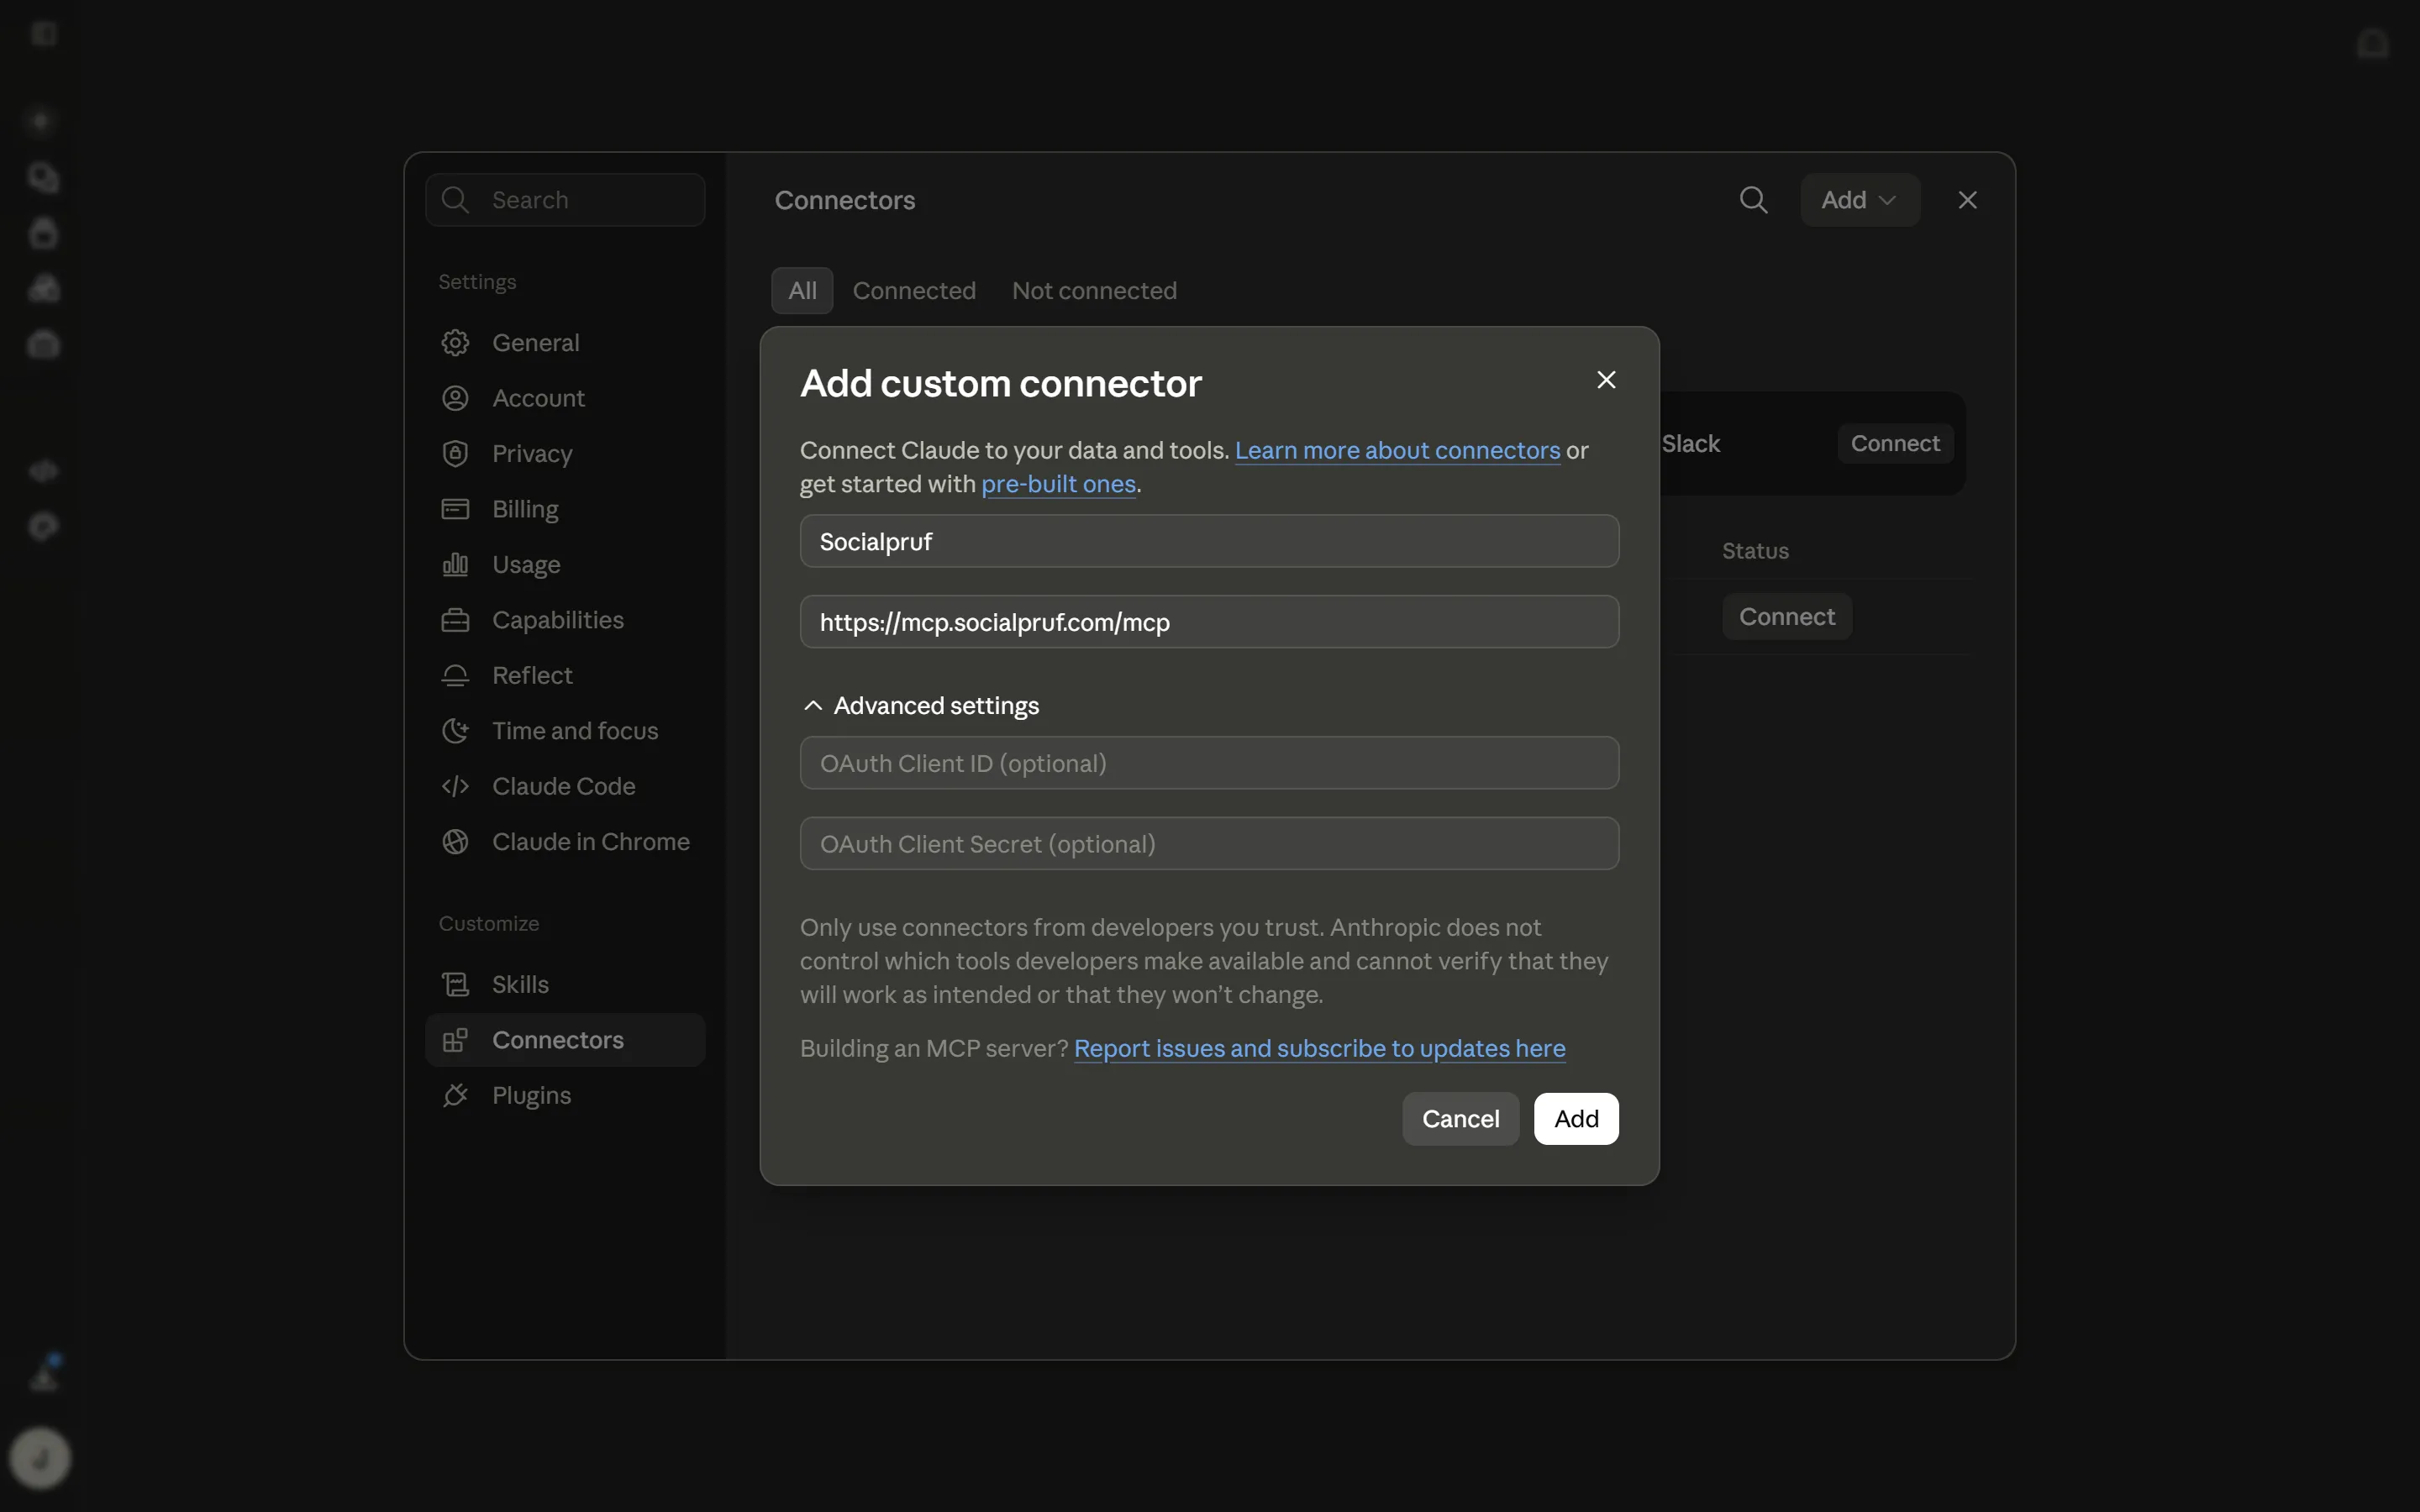Close the Add custom connector dialog
This screenshot has height=1512, width=2420.
[x=1606, y=380]
